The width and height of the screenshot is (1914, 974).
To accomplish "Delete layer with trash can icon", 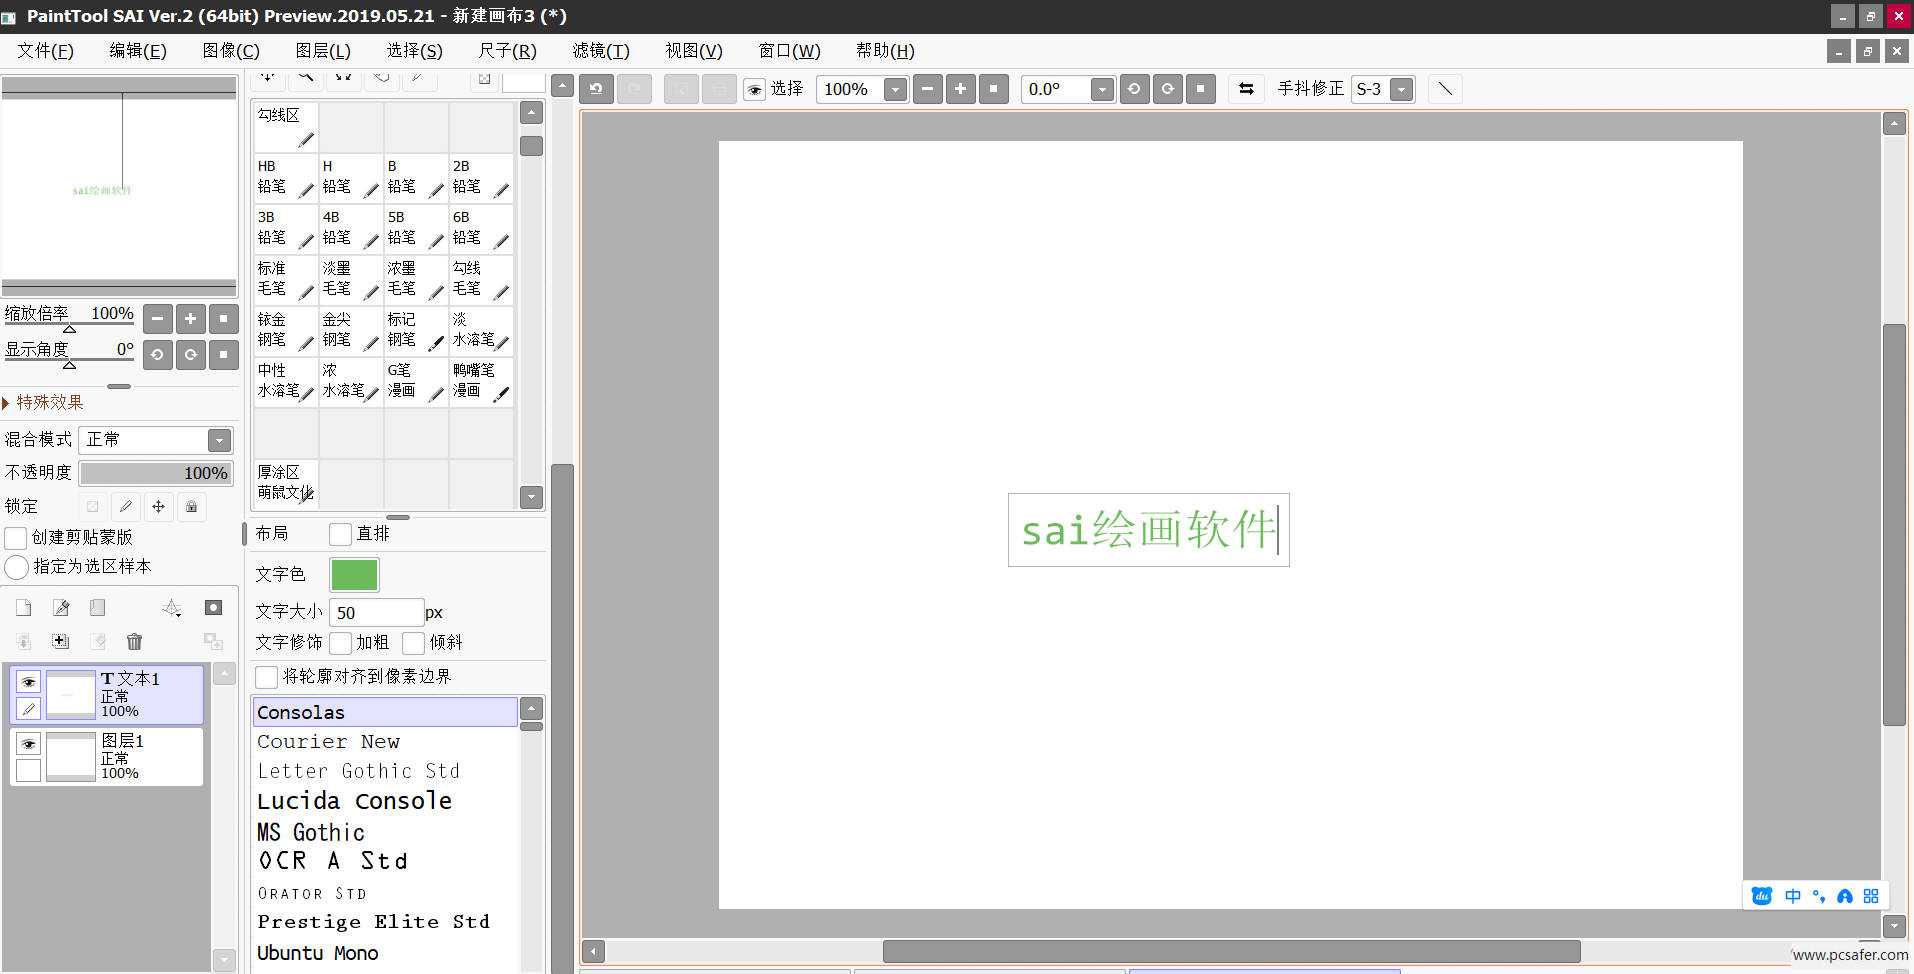I will (x=134, y=641).
